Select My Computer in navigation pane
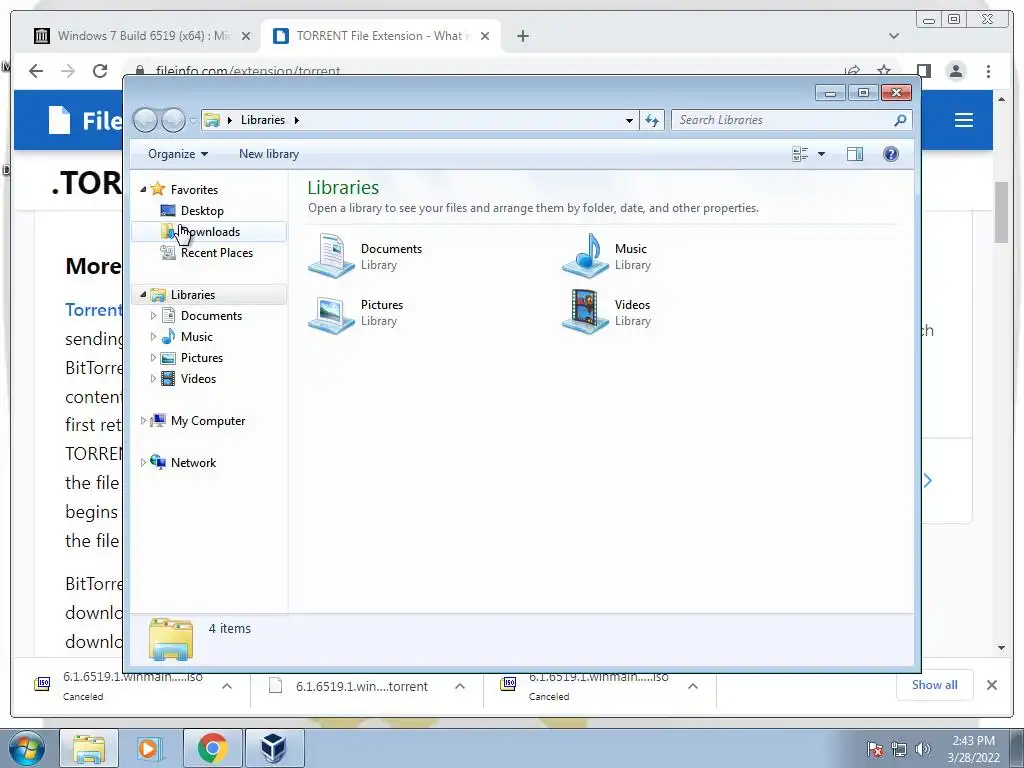The height and width of the screenshot is (768, 1024). point(208,421)
